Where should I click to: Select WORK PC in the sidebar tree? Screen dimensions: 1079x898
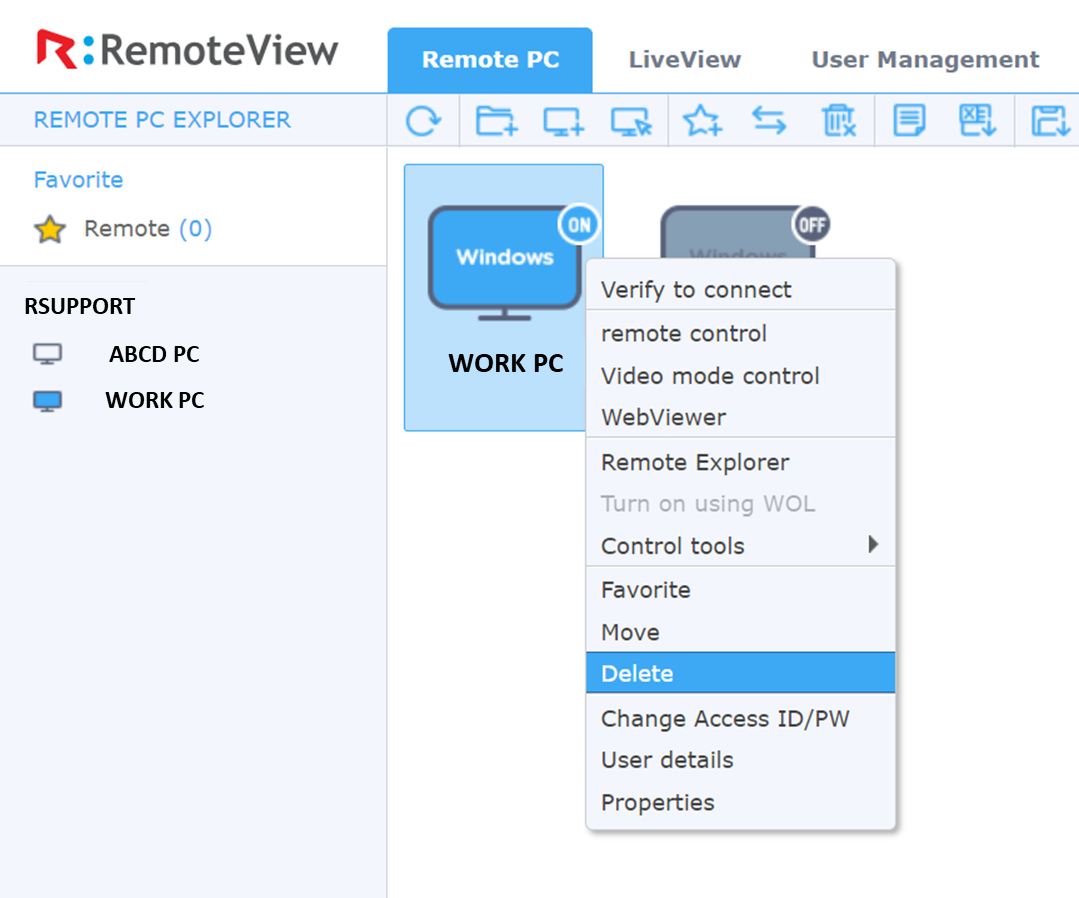point(155,400)
